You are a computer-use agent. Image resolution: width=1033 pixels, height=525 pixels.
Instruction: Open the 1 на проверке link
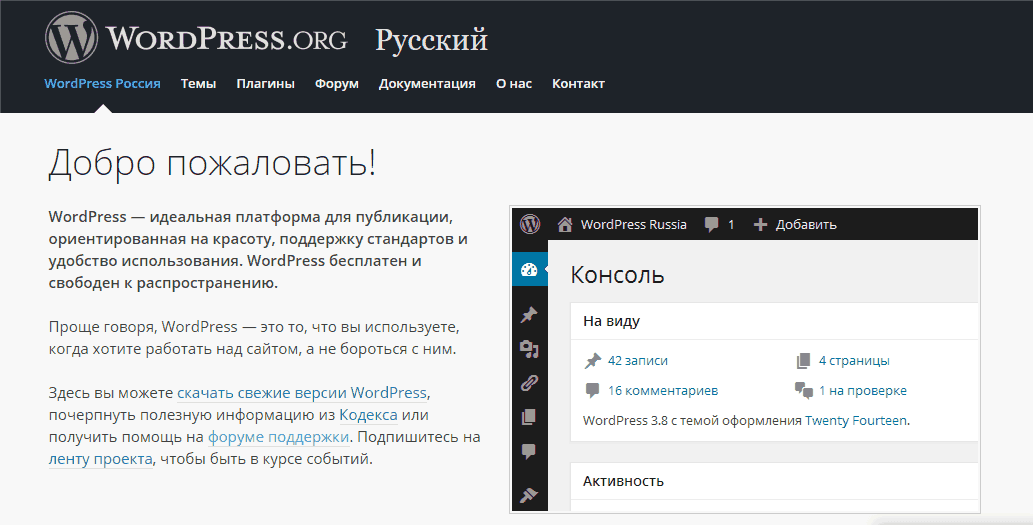pos(862,391)
